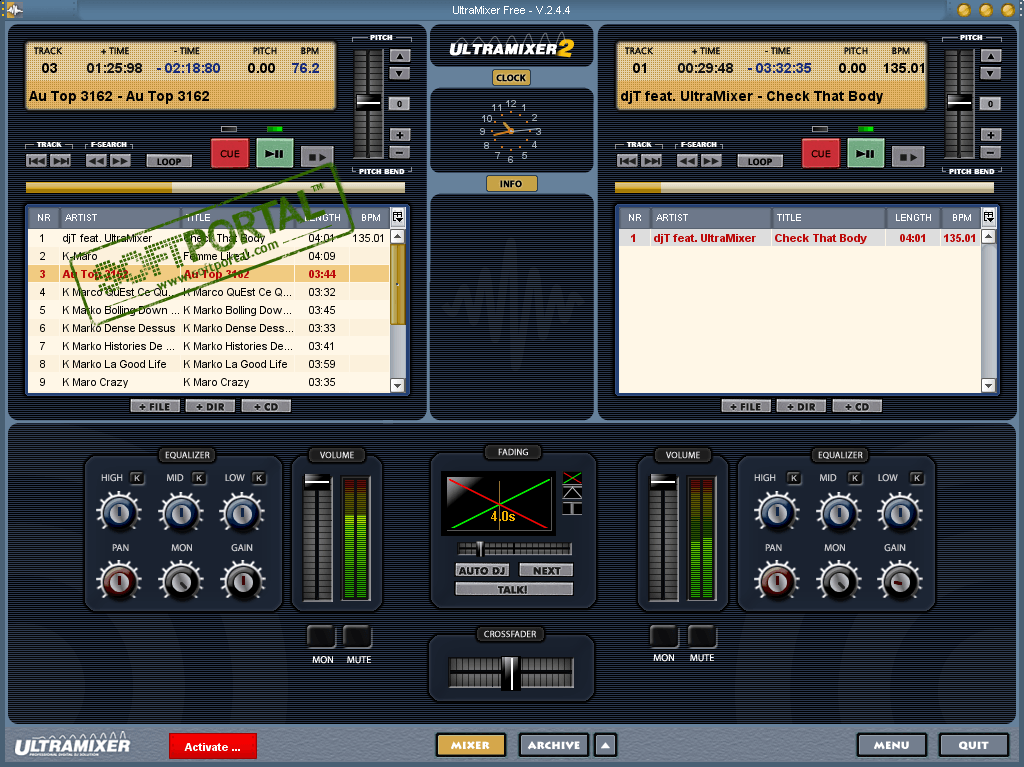The width and height of the screenshot is (1024, 767).
Task: Add a file to right playlist
Action: (746, 406)
